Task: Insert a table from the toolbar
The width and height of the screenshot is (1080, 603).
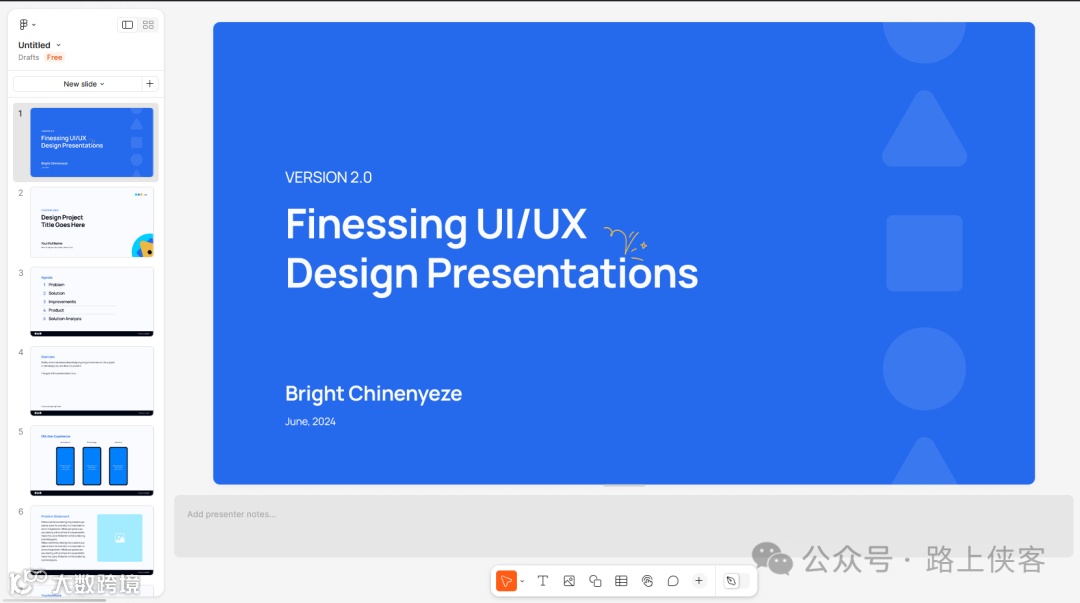Action: (621, 581)
